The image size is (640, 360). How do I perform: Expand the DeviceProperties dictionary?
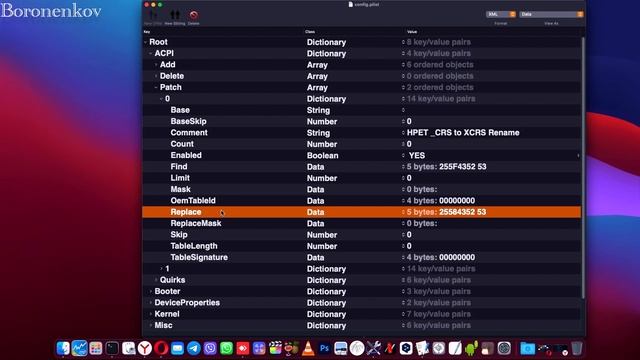pos(151,303)
